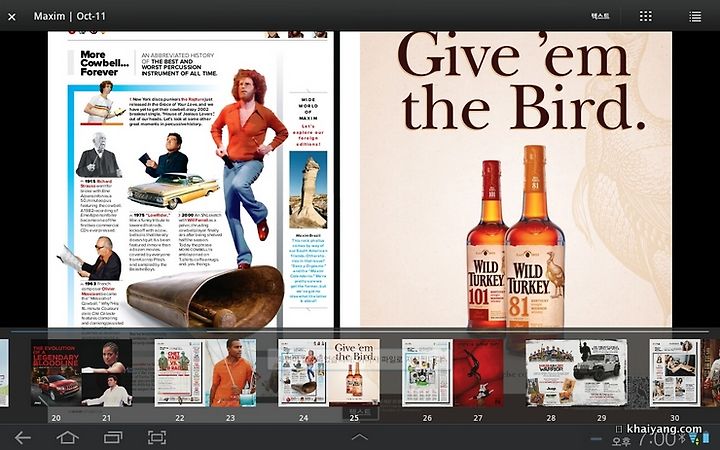Screen dimensions: 720x450
Task: Select page number 24 label
Action: (304, 418)
